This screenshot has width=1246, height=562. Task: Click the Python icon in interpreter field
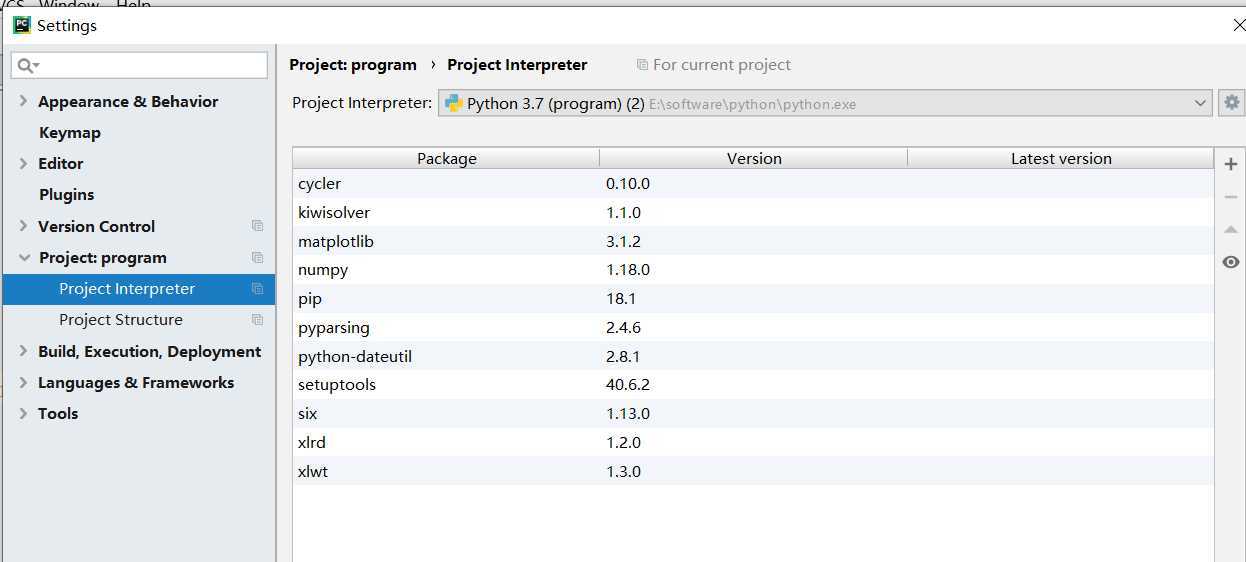(x=453, y=103)
